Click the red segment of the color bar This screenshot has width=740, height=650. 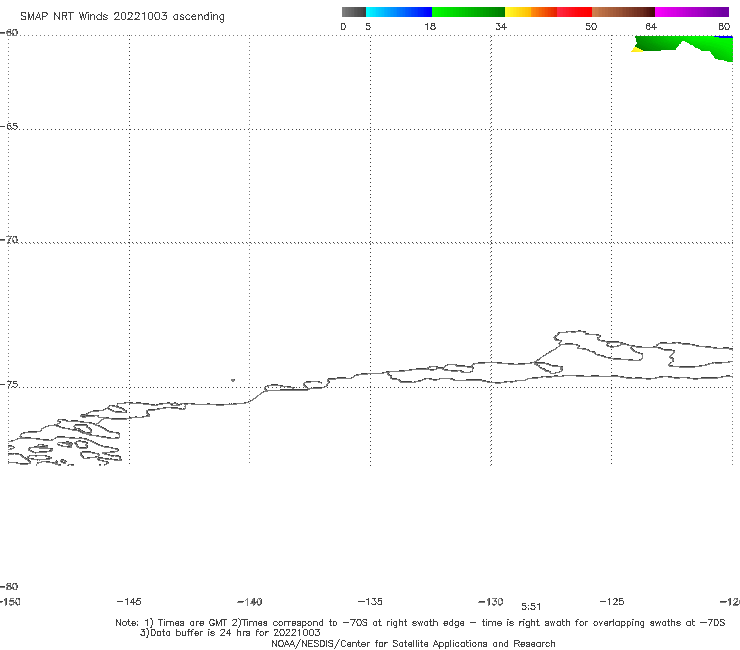point(574,12)
